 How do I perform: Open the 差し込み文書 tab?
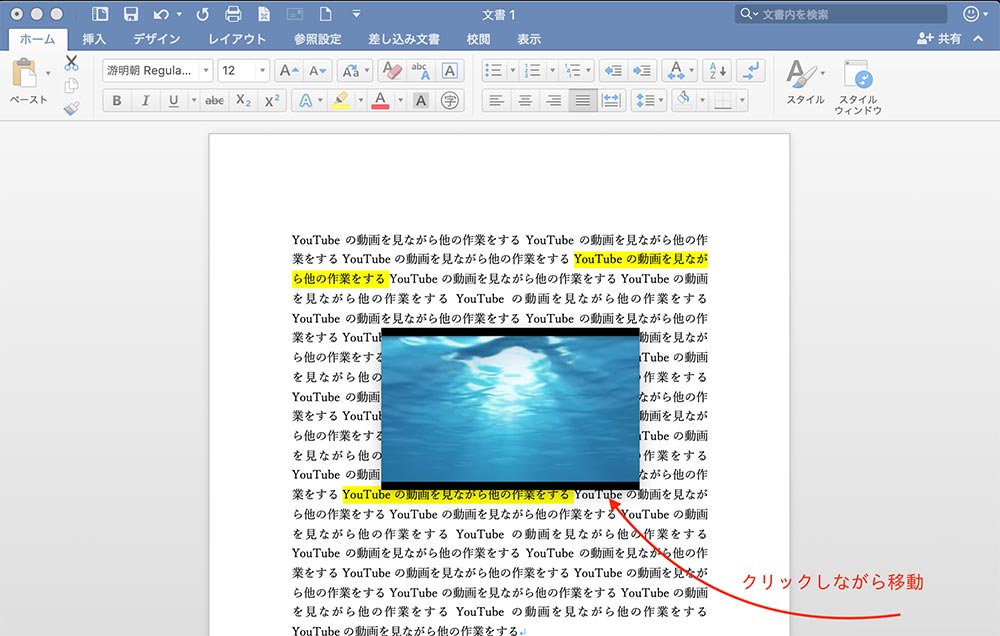(404, 39)
